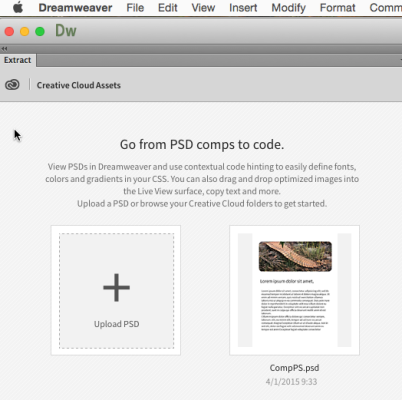Open the Modify menu

click(288, 8)
